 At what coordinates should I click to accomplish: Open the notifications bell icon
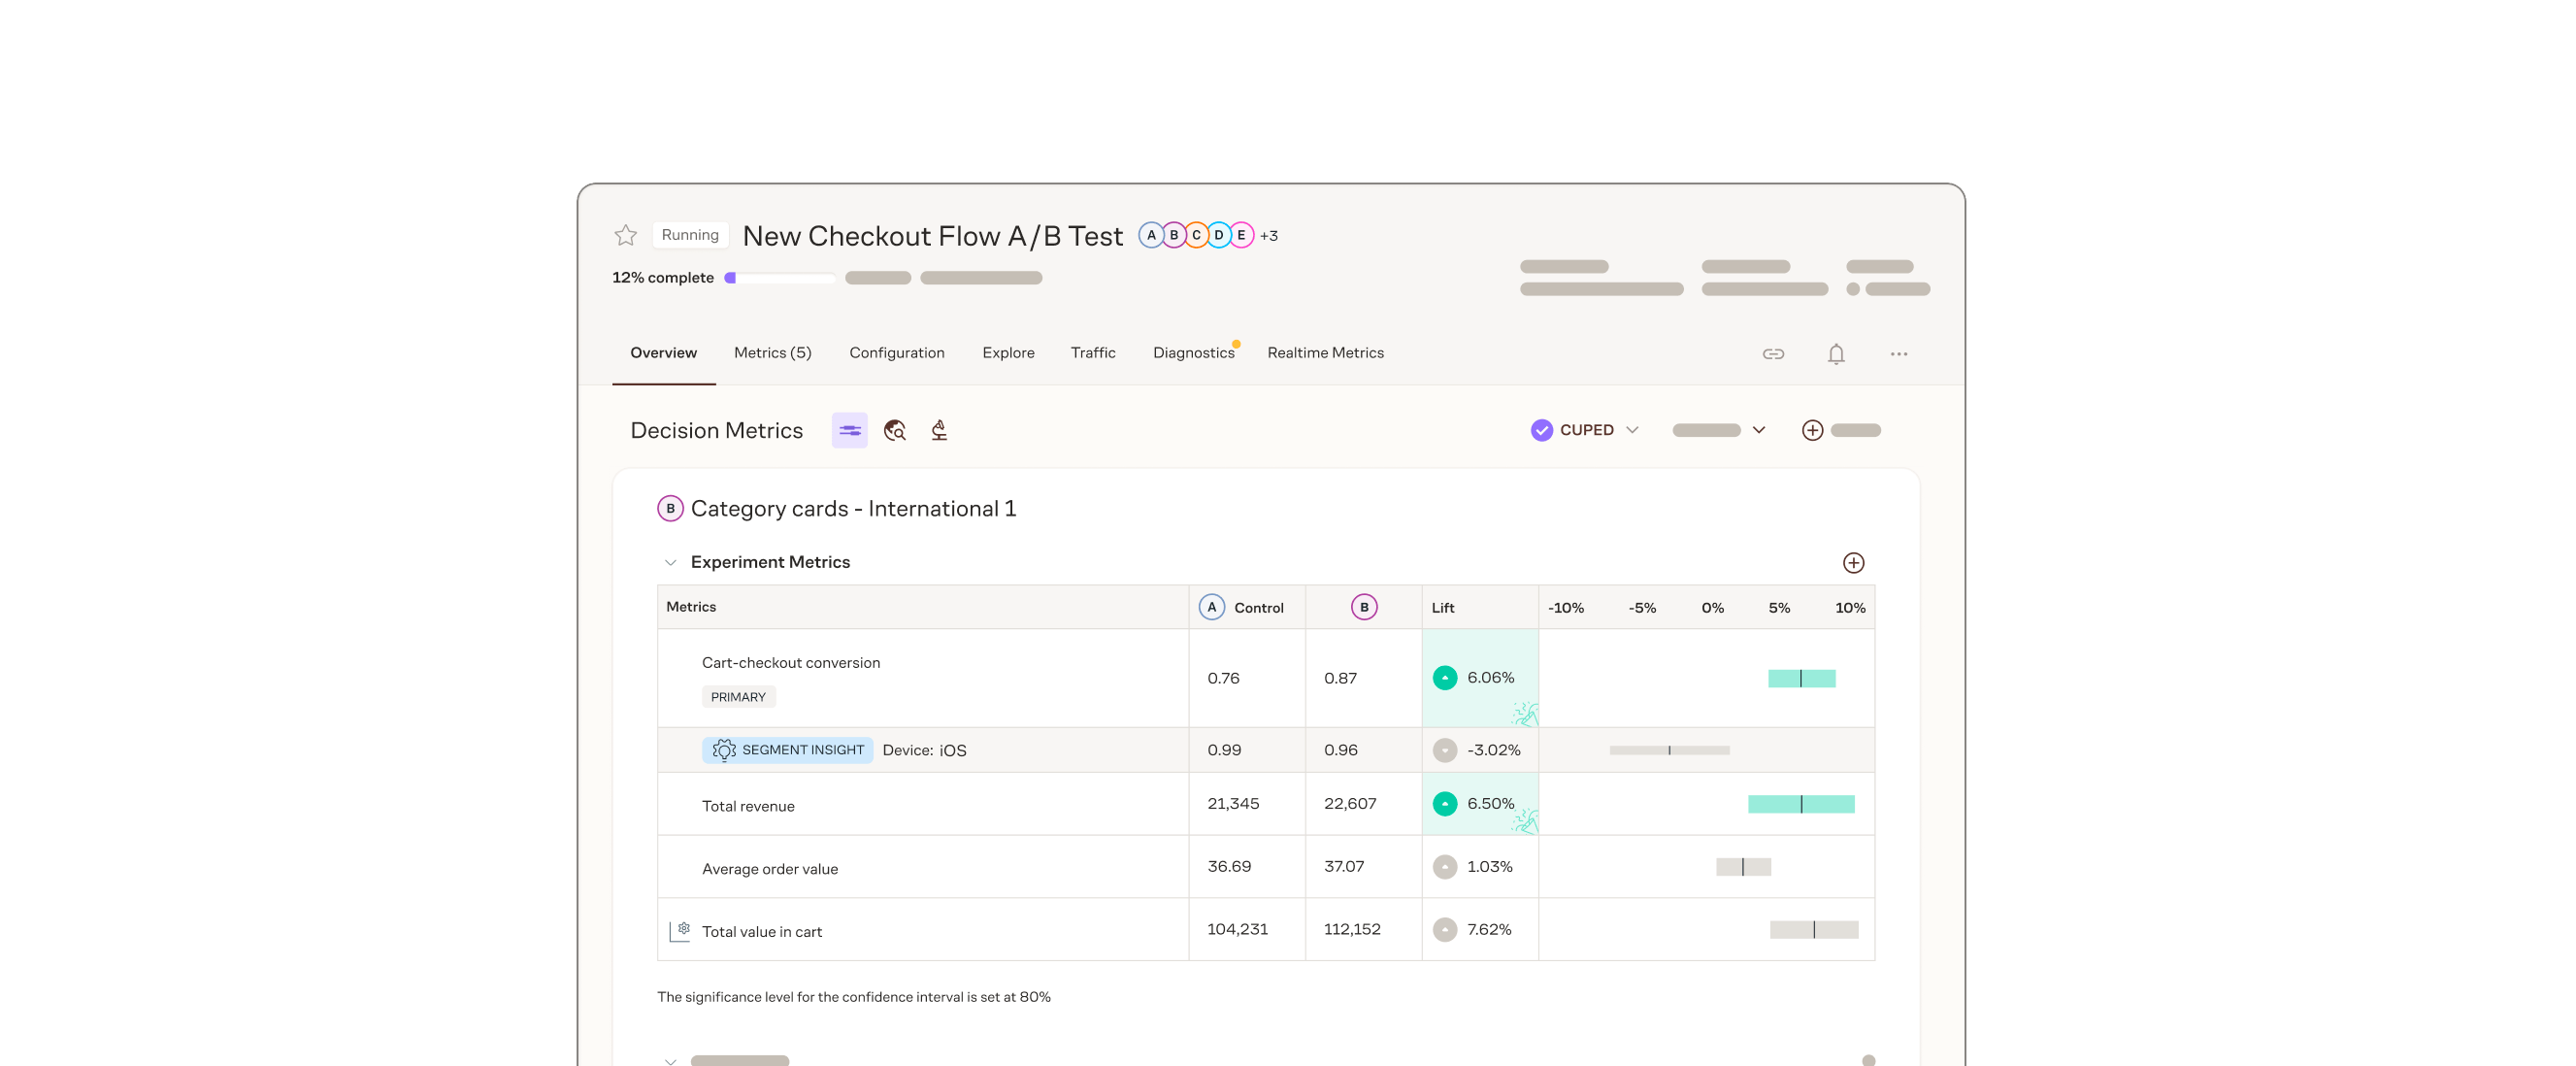coord(1835,354)
